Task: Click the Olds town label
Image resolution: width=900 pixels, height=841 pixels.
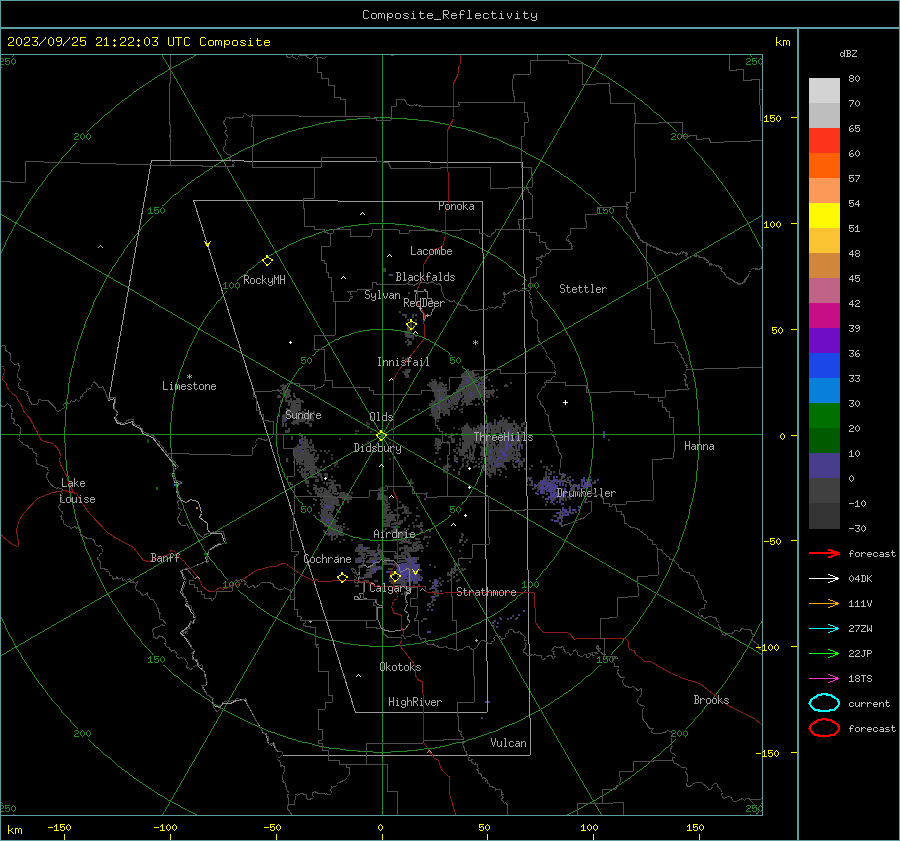Action: point(381,417)
